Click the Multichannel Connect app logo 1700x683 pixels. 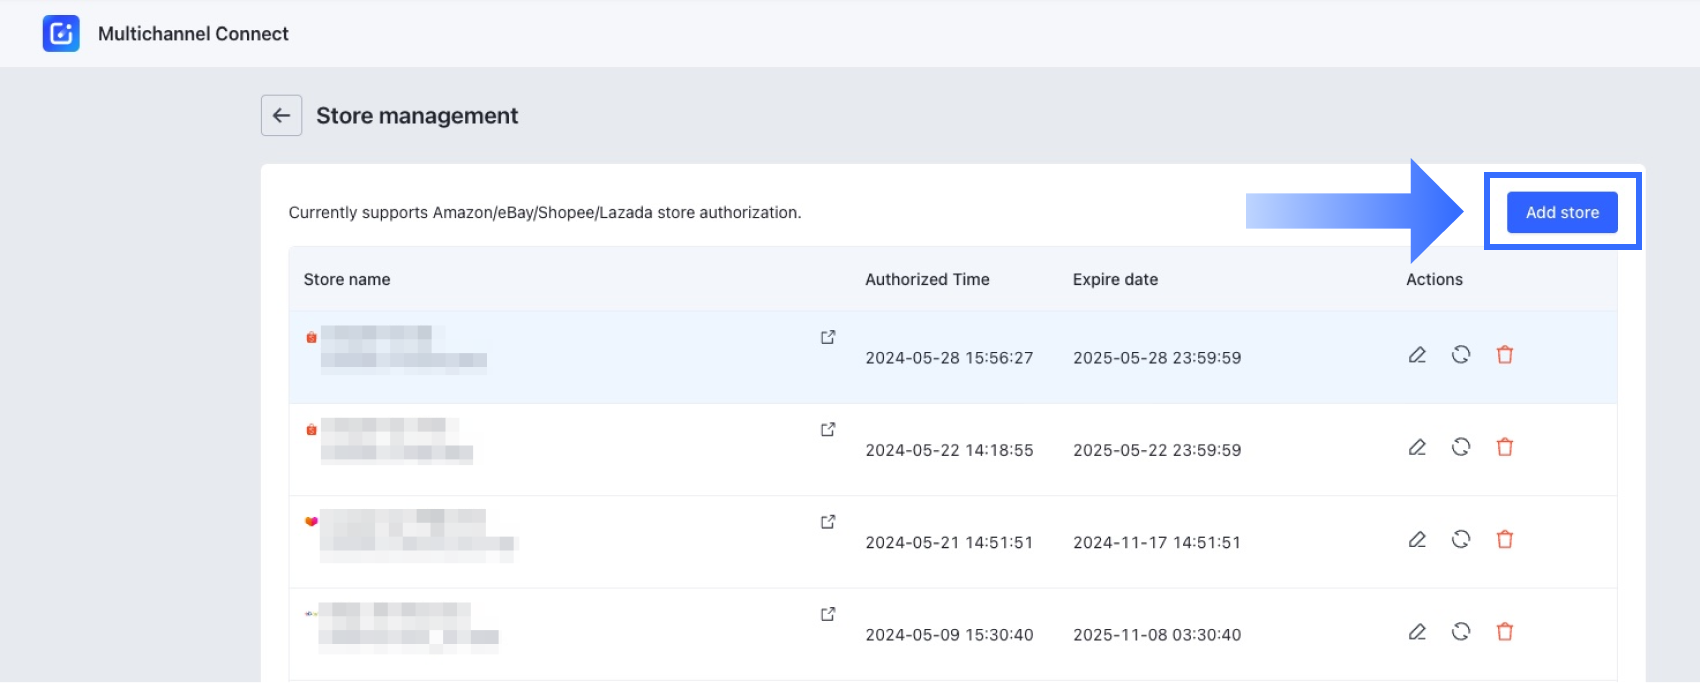[61, 34]
